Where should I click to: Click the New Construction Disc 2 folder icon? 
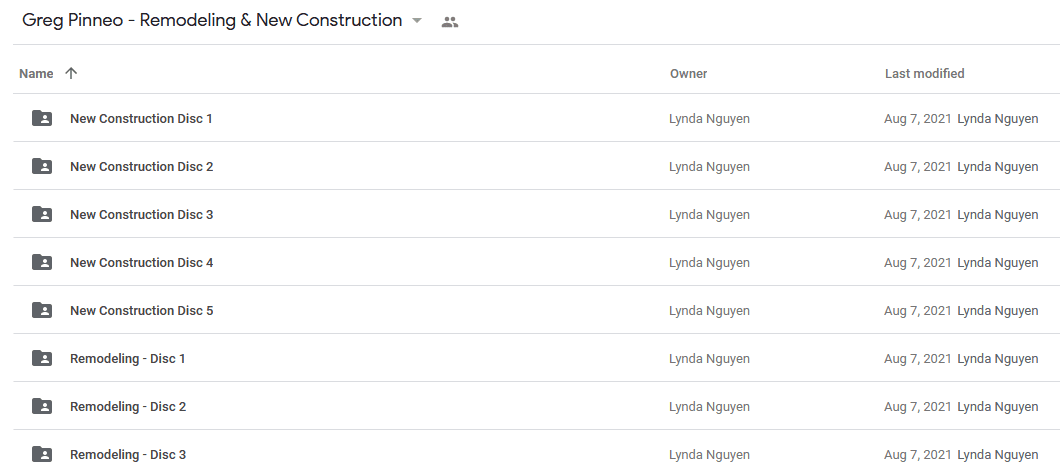coord(42,166)
